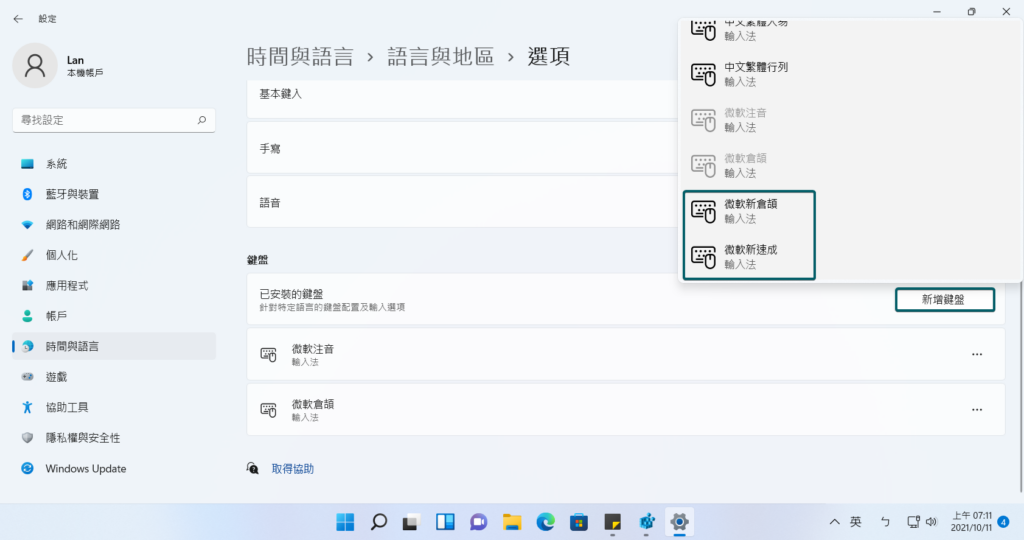1024x540 pixels.
Task: Navigate to 時間與語言 breadcrumb
Action: tap(300, 57)
